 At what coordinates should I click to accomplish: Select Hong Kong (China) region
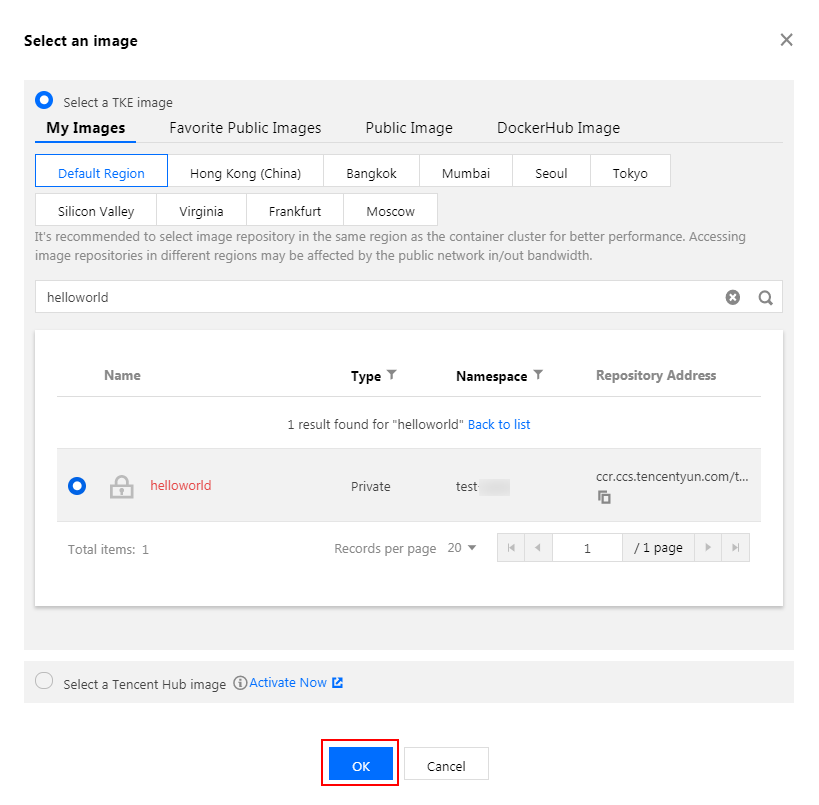[x=245, y=170]
